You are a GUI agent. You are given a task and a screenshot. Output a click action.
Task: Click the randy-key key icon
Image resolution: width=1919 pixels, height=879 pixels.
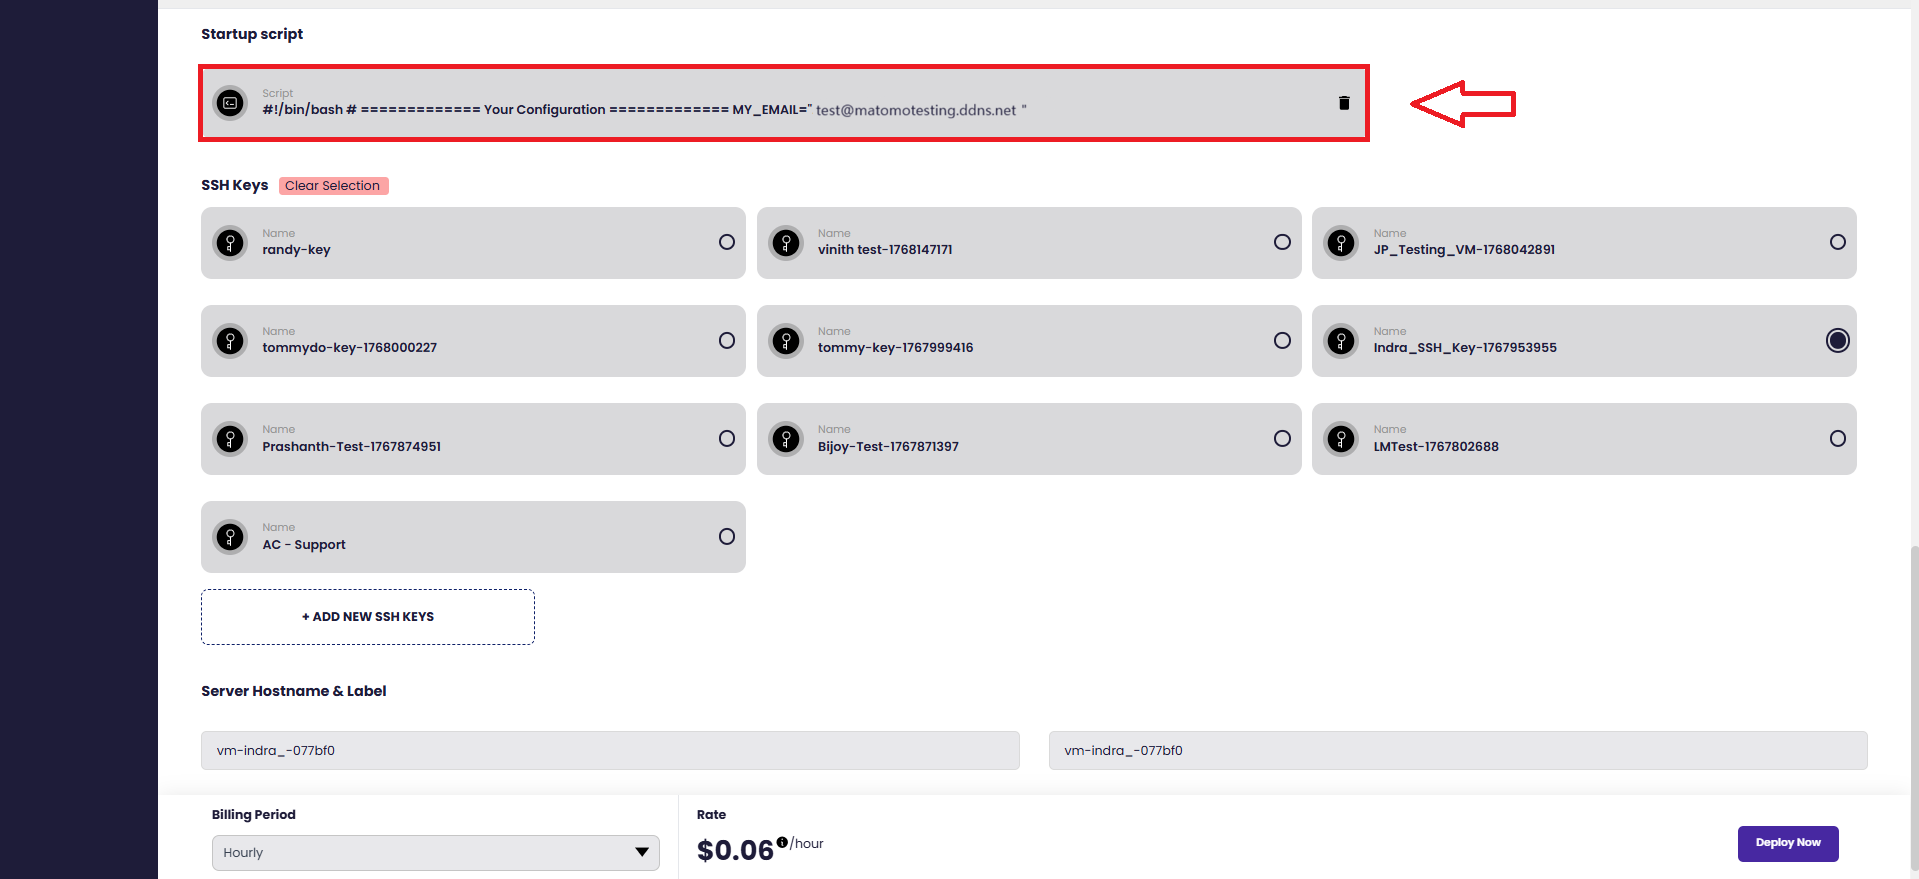(x=231, y=243)
